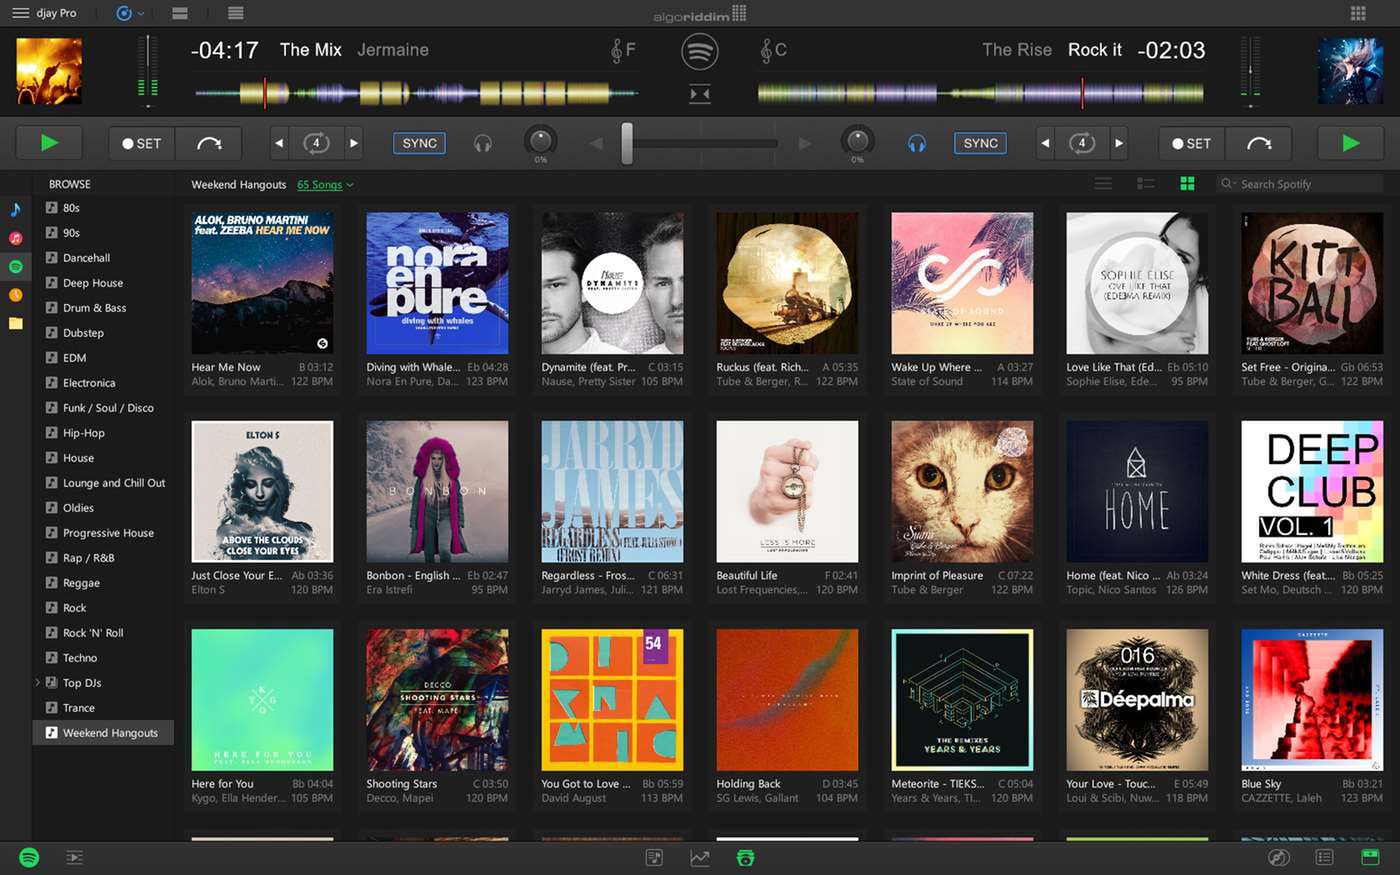
Task: Select the iTunes source in sidebar
Action: 15,238
